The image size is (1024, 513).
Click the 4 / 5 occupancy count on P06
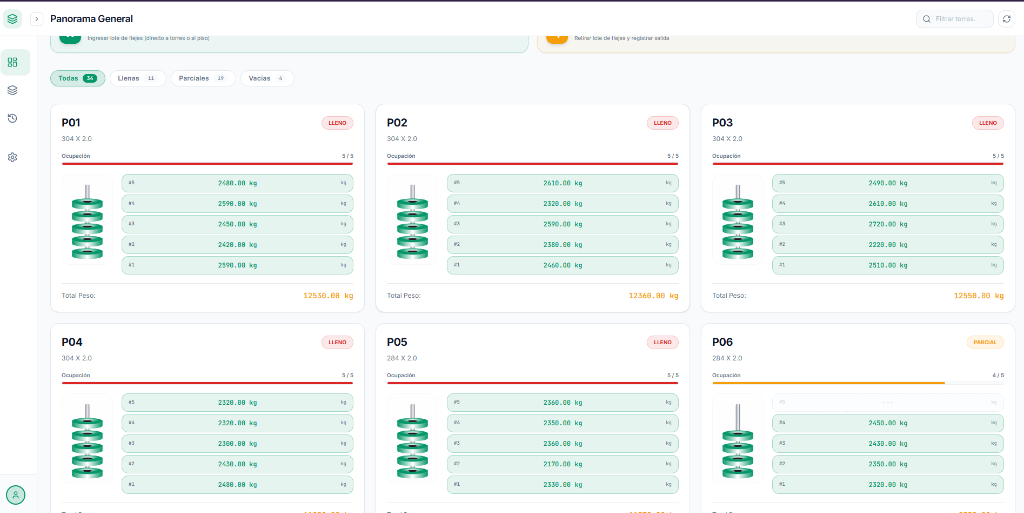[999, 375]
